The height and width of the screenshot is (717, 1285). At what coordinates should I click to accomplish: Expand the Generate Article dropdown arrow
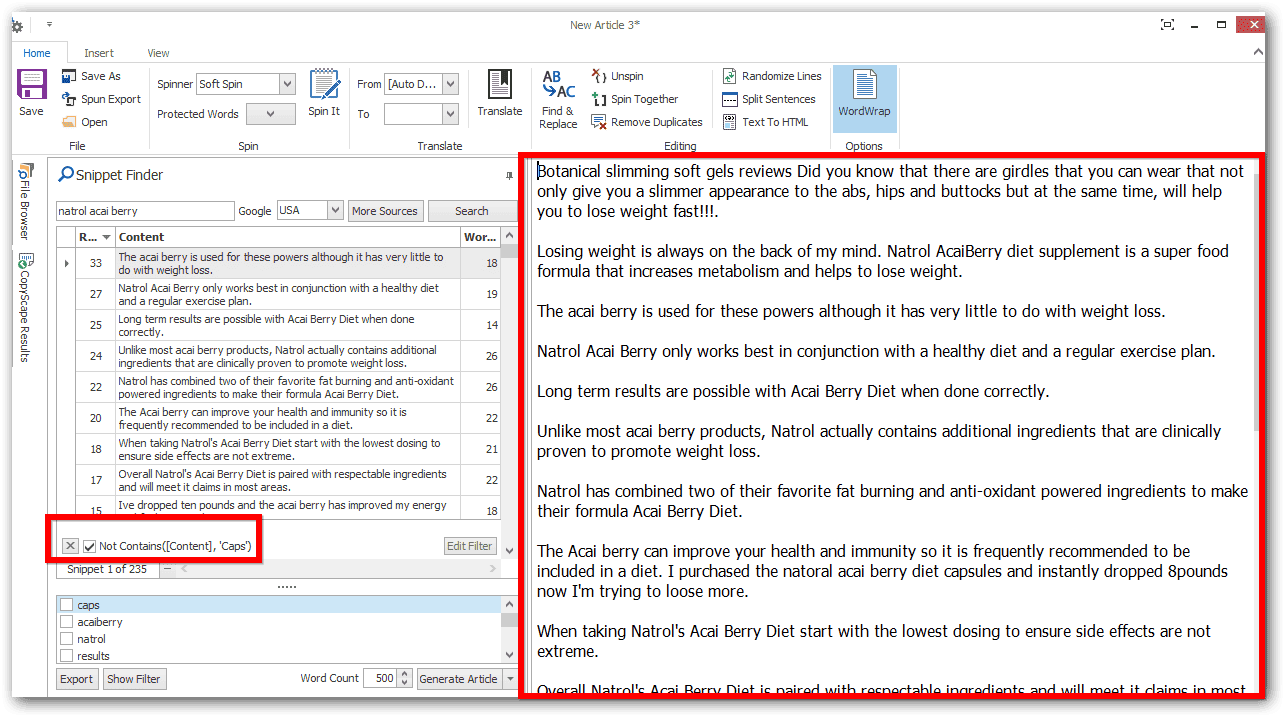coord(511,679)
